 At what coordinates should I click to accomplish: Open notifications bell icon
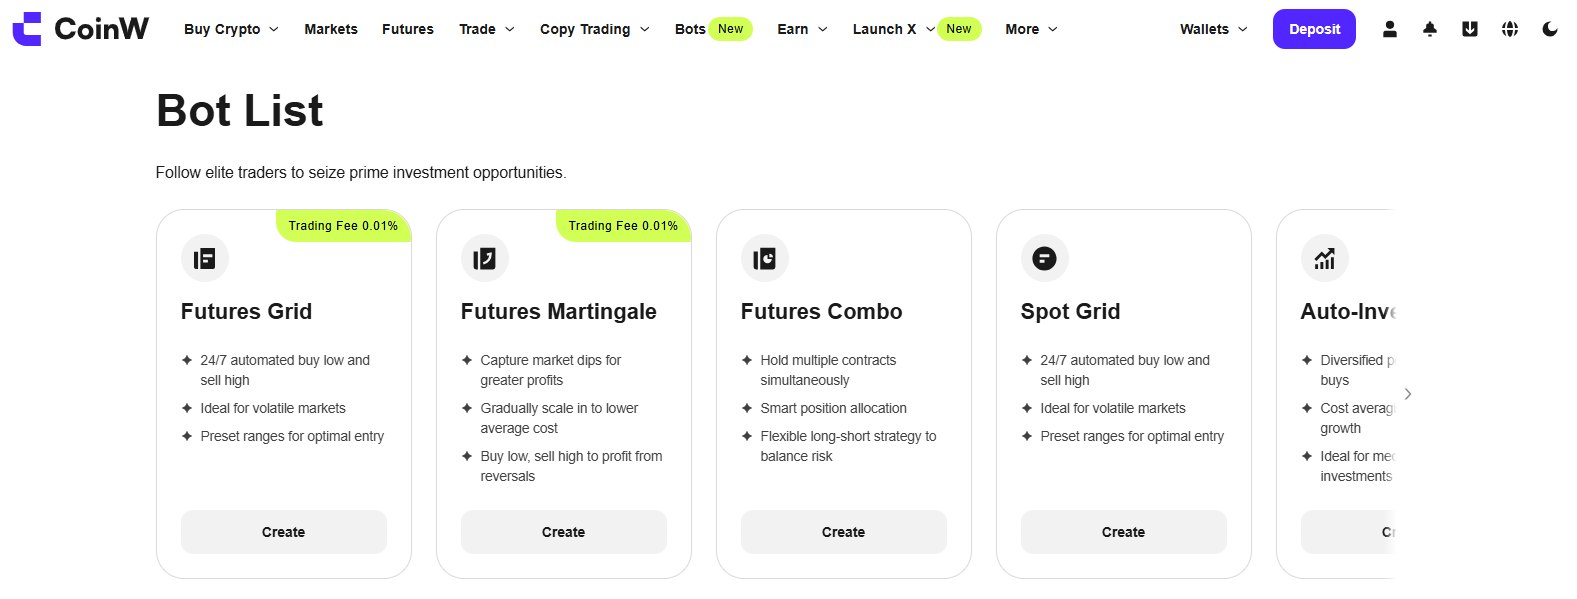click(x=1430, y=29)
